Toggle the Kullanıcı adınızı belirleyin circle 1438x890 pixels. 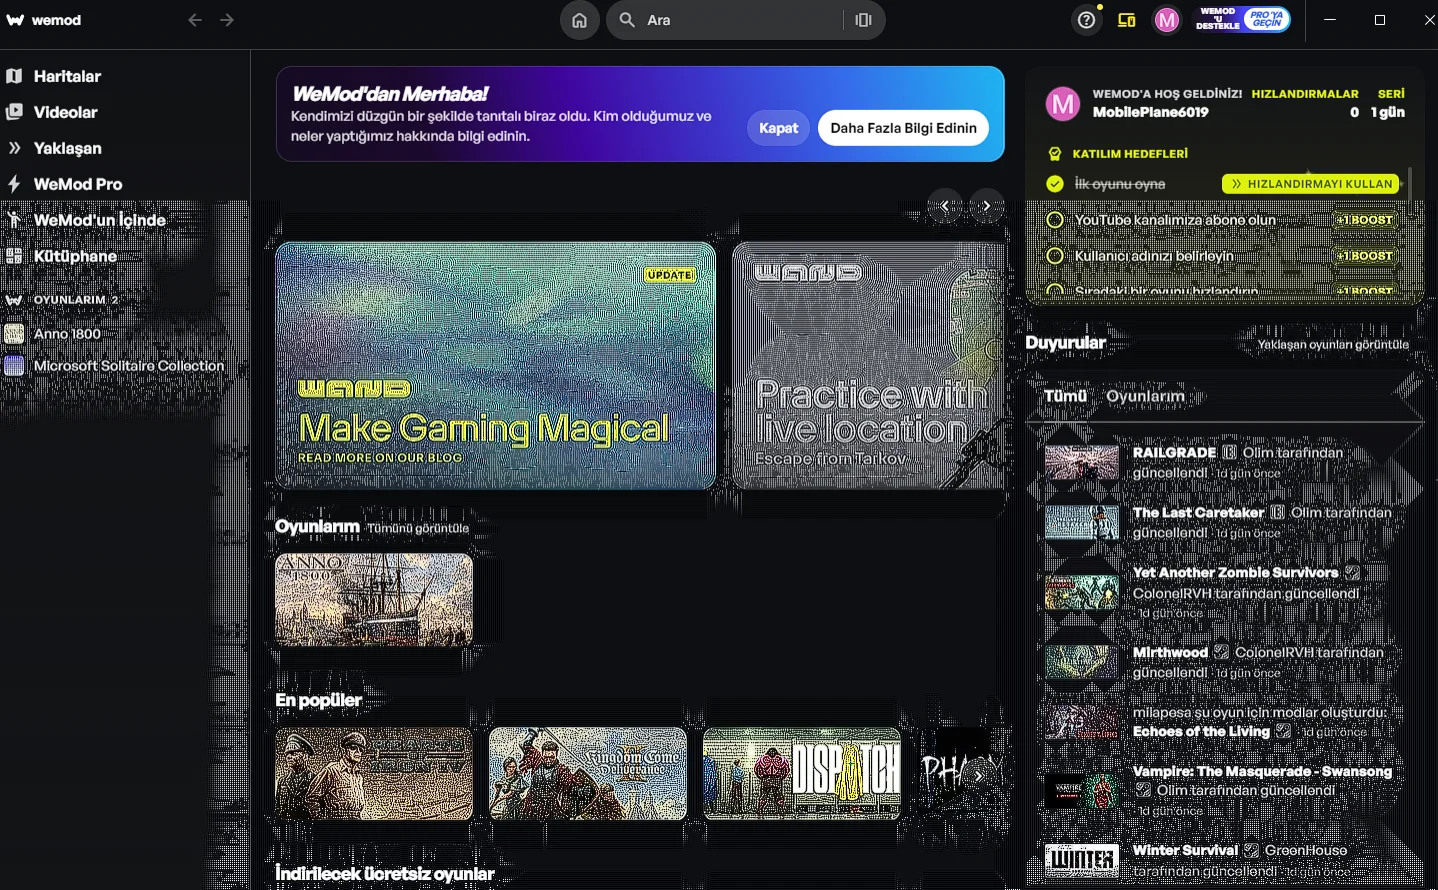(x=1054, y=256)
